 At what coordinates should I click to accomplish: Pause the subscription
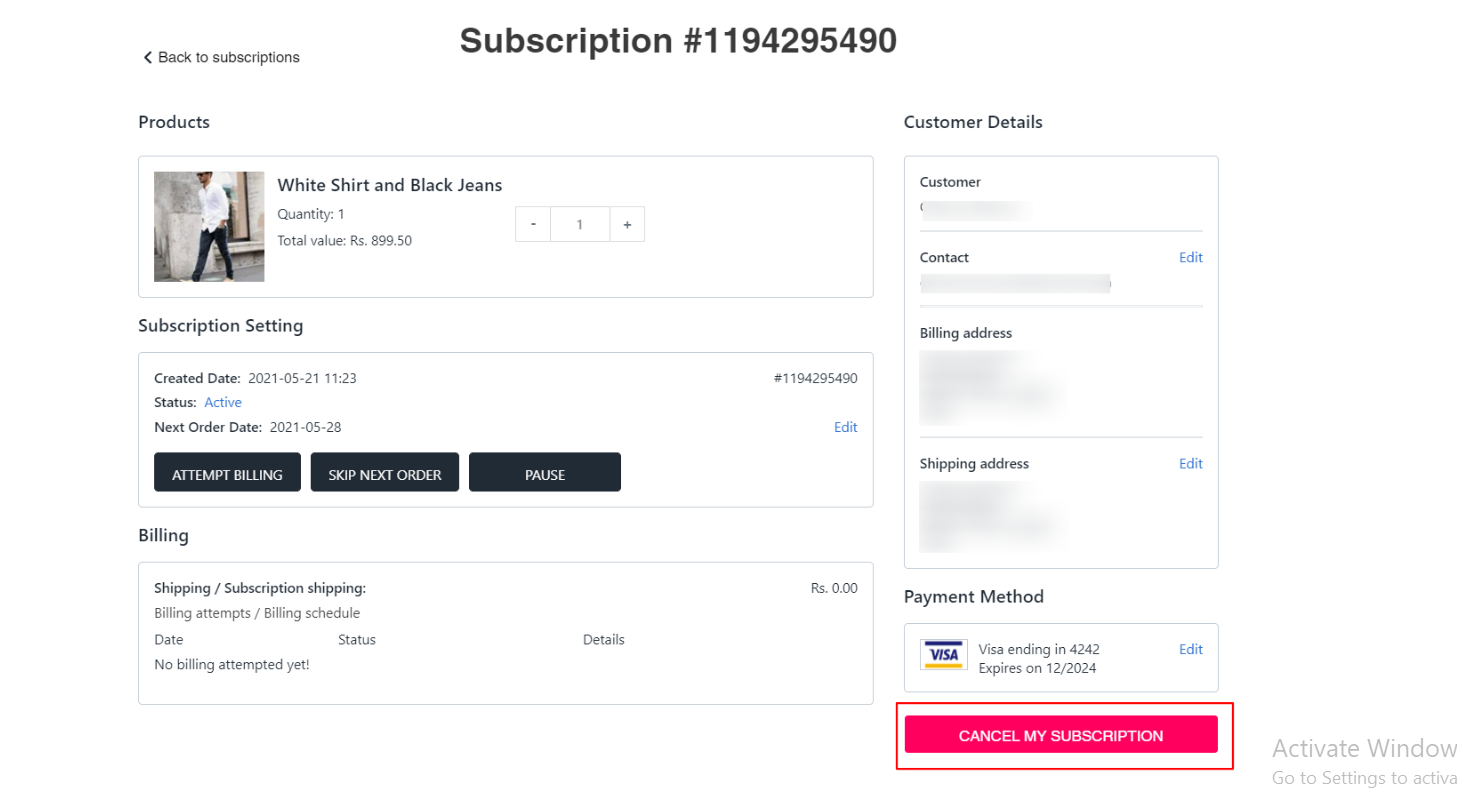click(x=545, y=472)
